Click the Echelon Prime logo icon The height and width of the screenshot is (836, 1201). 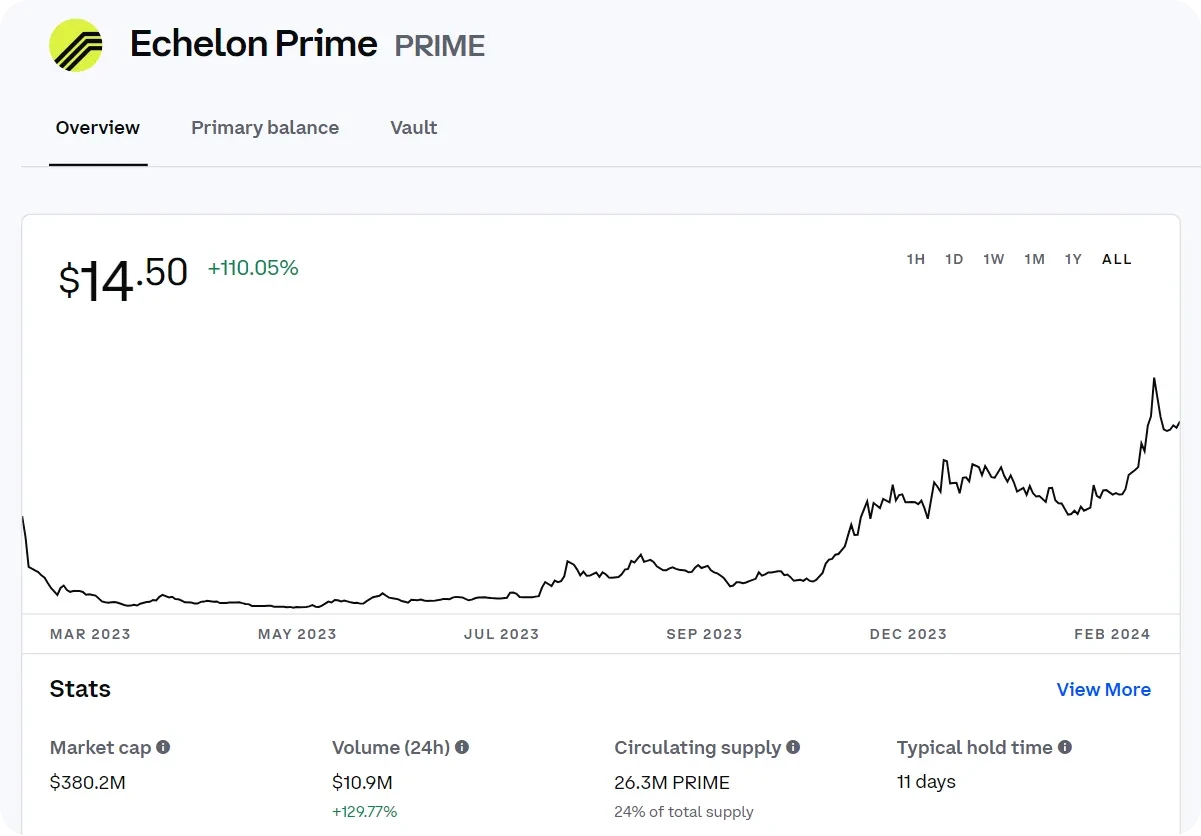point(76,45)
